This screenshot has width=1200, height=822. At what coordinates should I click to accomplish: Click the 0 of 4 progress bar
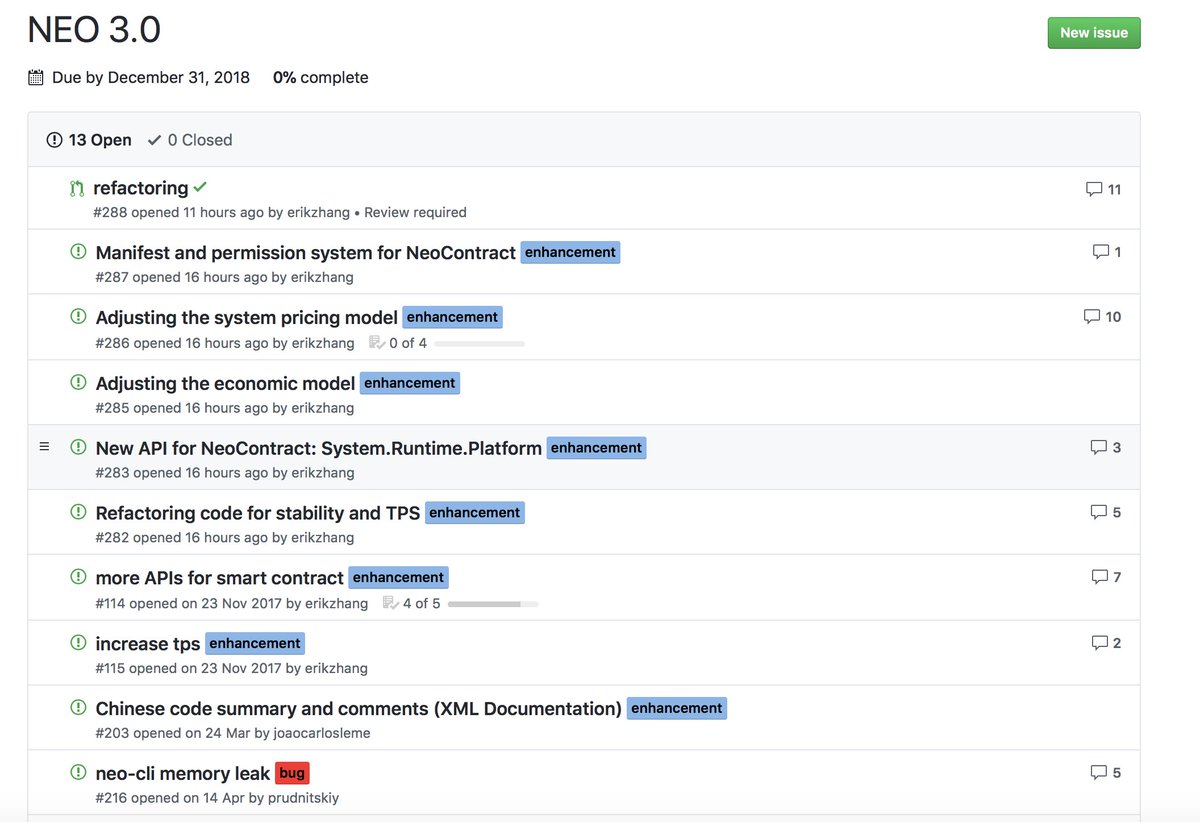tap(479, 343)
